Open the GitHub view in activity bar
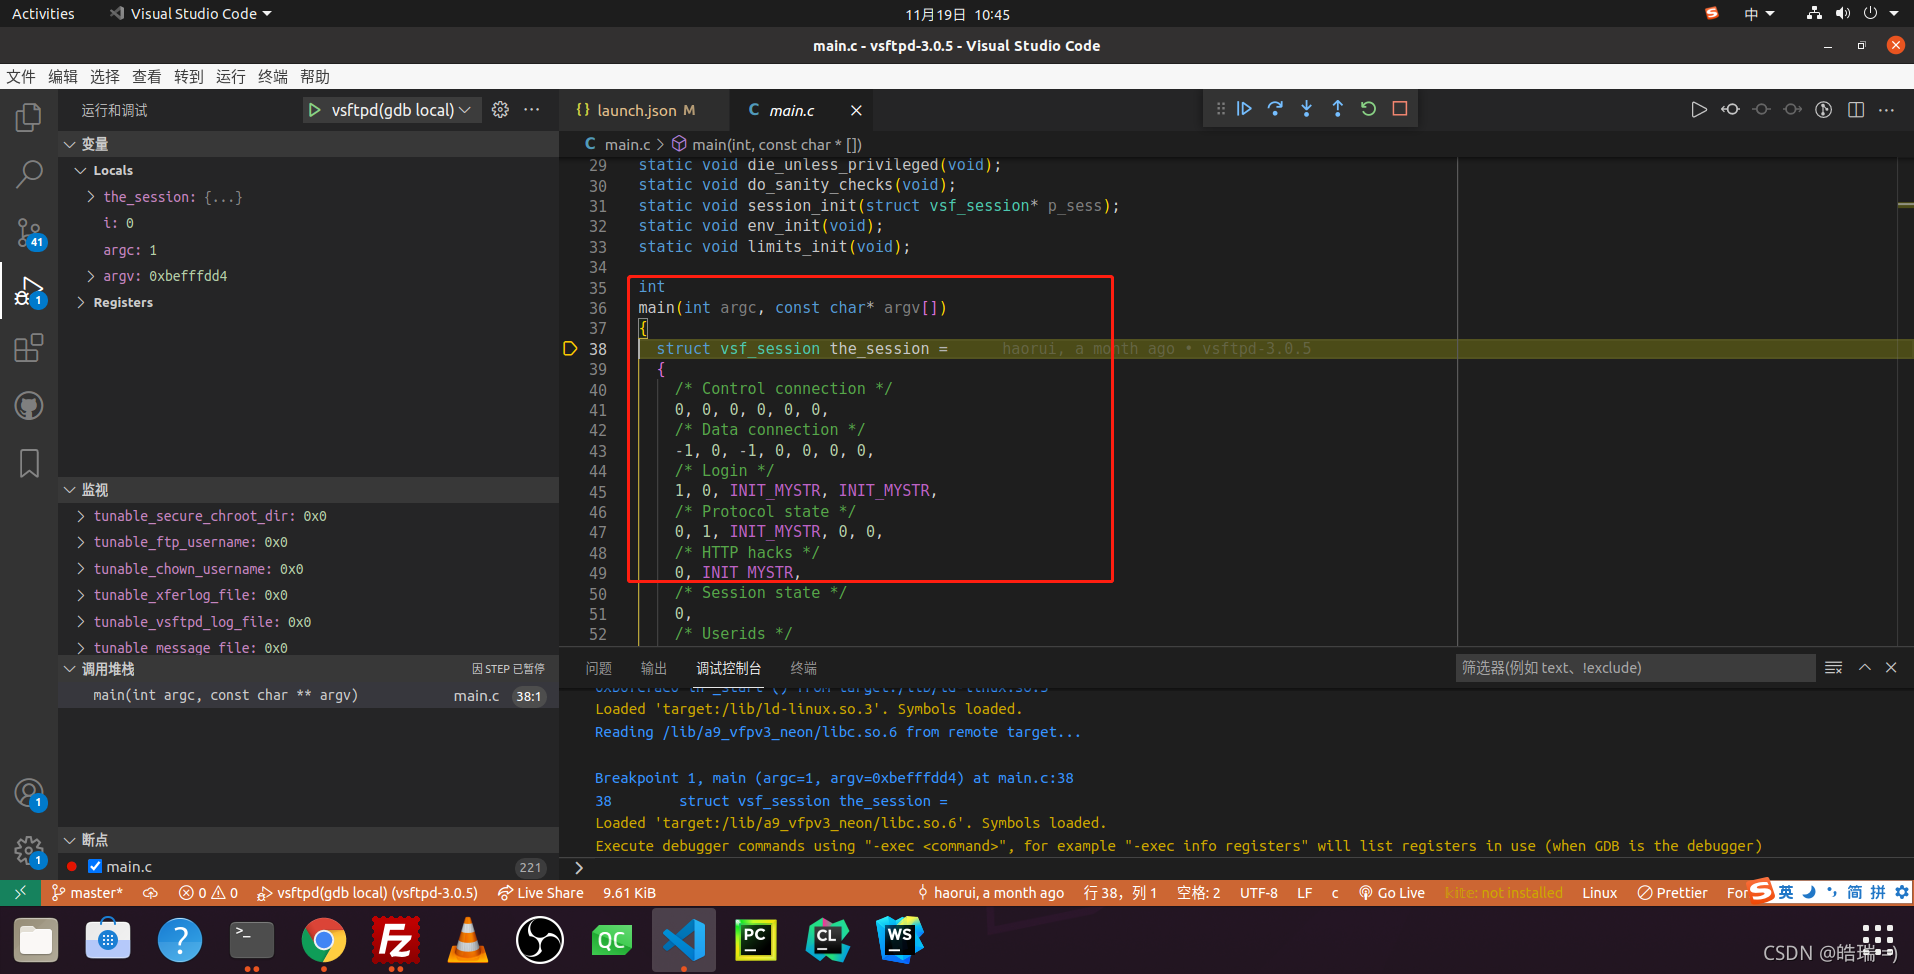Viewport: 1914px width, 974px height. coord(29,405)
